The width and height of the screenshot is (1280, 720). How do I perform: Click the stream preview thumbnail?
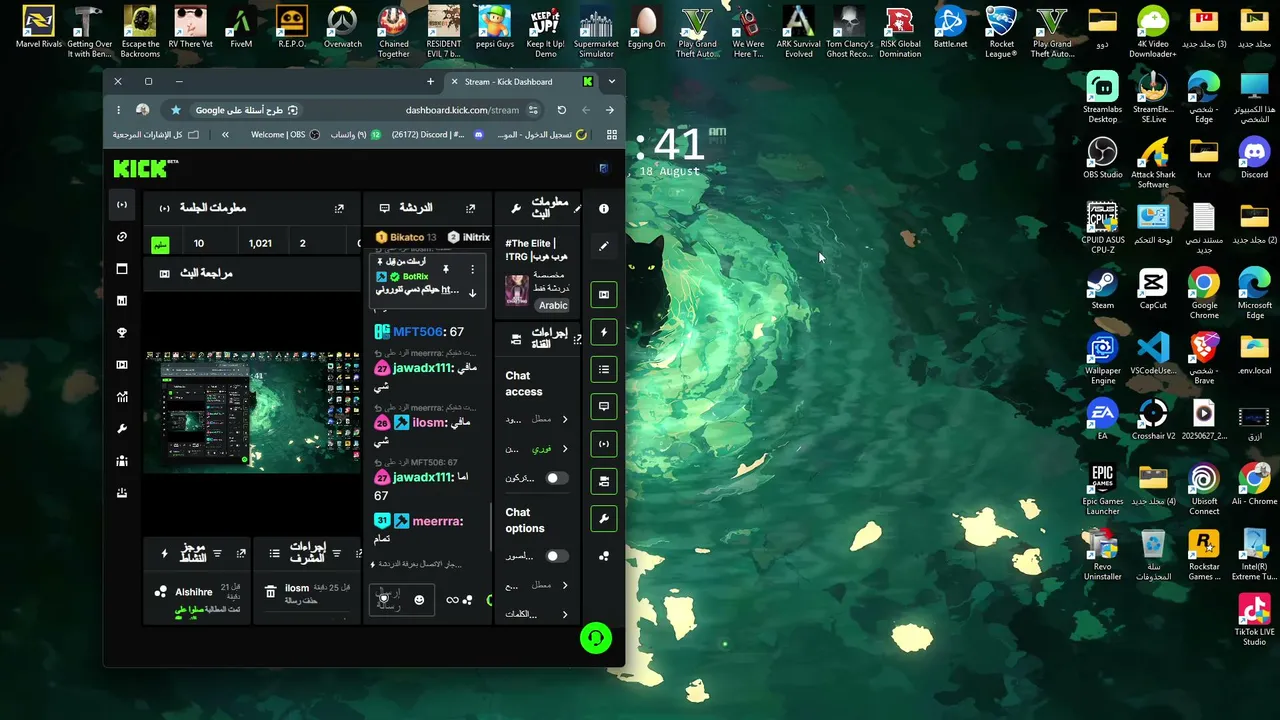pyautogui.click(x=252, y=411)
